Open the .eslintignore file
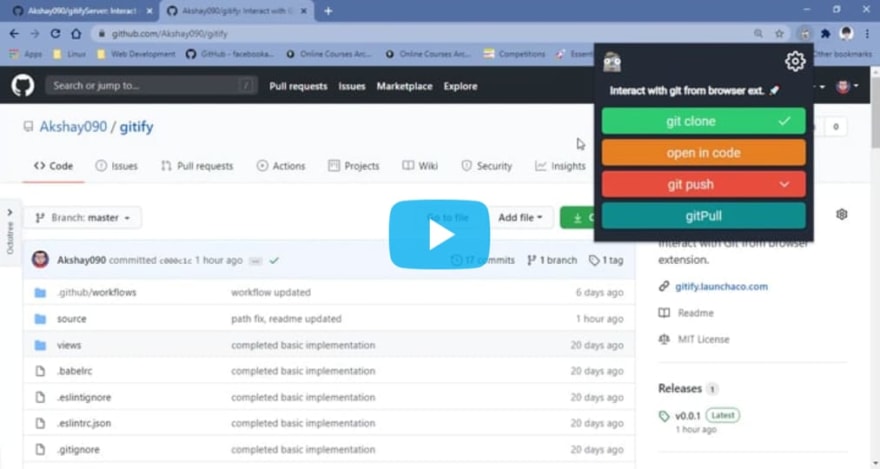The height and width of the screenshot is (469, 880). pyautogui.click(x=84, y=397)
